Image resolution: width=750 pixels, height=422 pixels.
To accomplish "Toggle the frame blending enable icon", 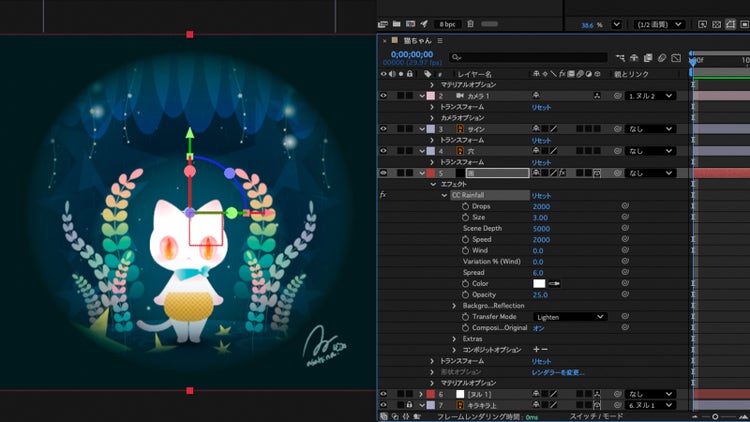I will coord(648,58).
